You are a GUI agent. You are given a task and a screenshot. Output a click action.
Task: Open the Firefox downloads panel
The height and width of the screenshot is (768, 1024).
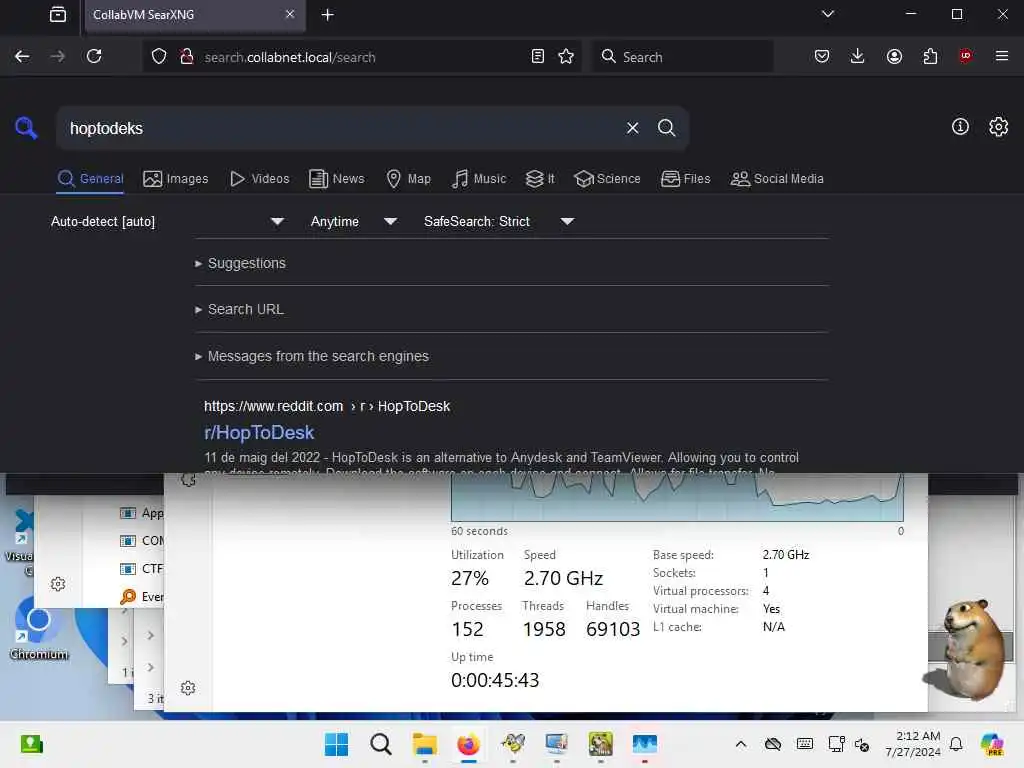point(857,57)
